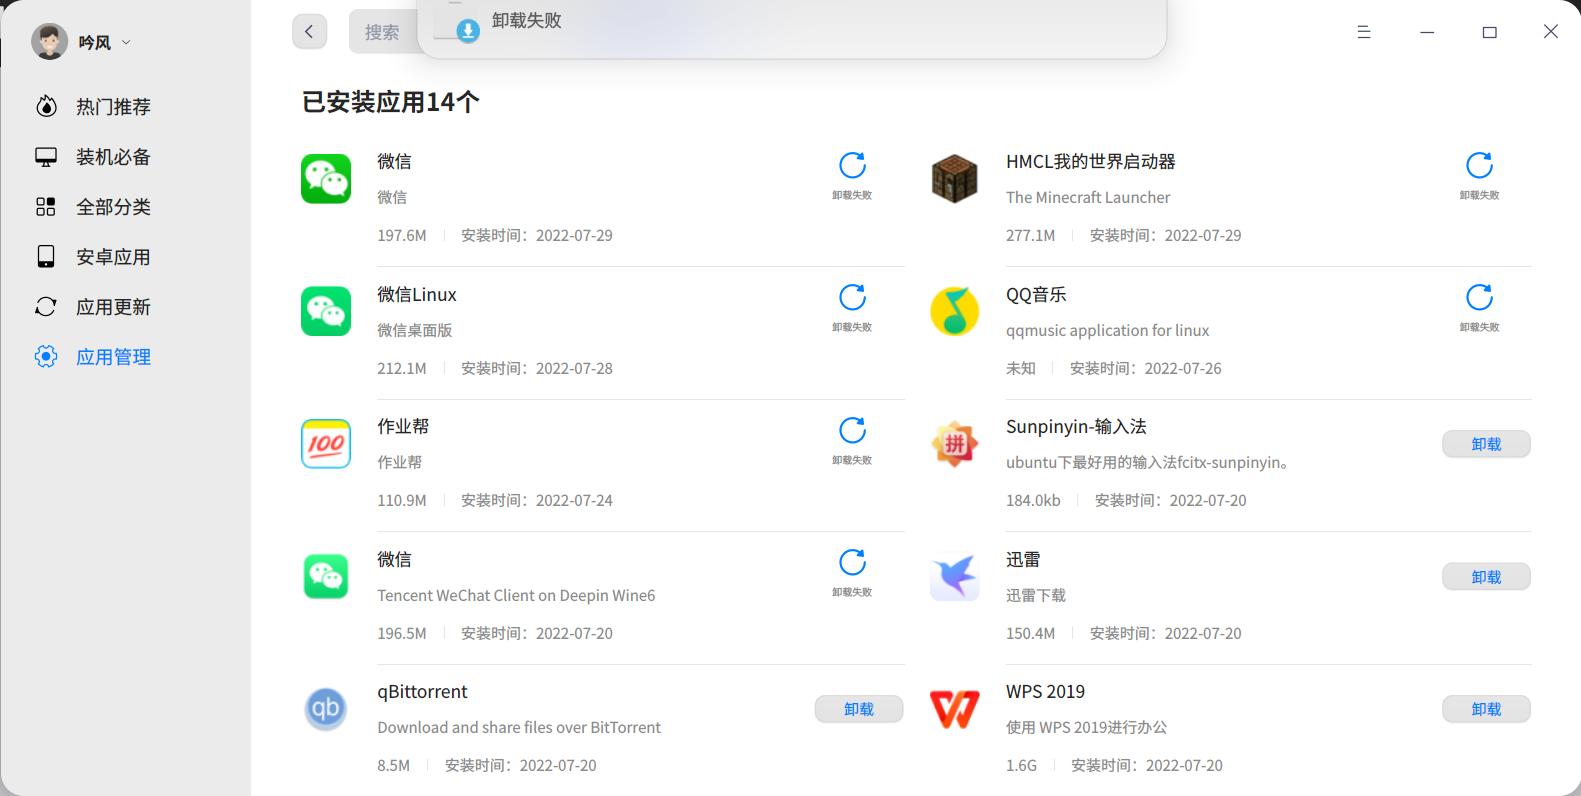Uninstall Sunpinyin-输入法 with 卸载 button
This screenshot has width=1581, height=796.
(x=1486, y=444)
